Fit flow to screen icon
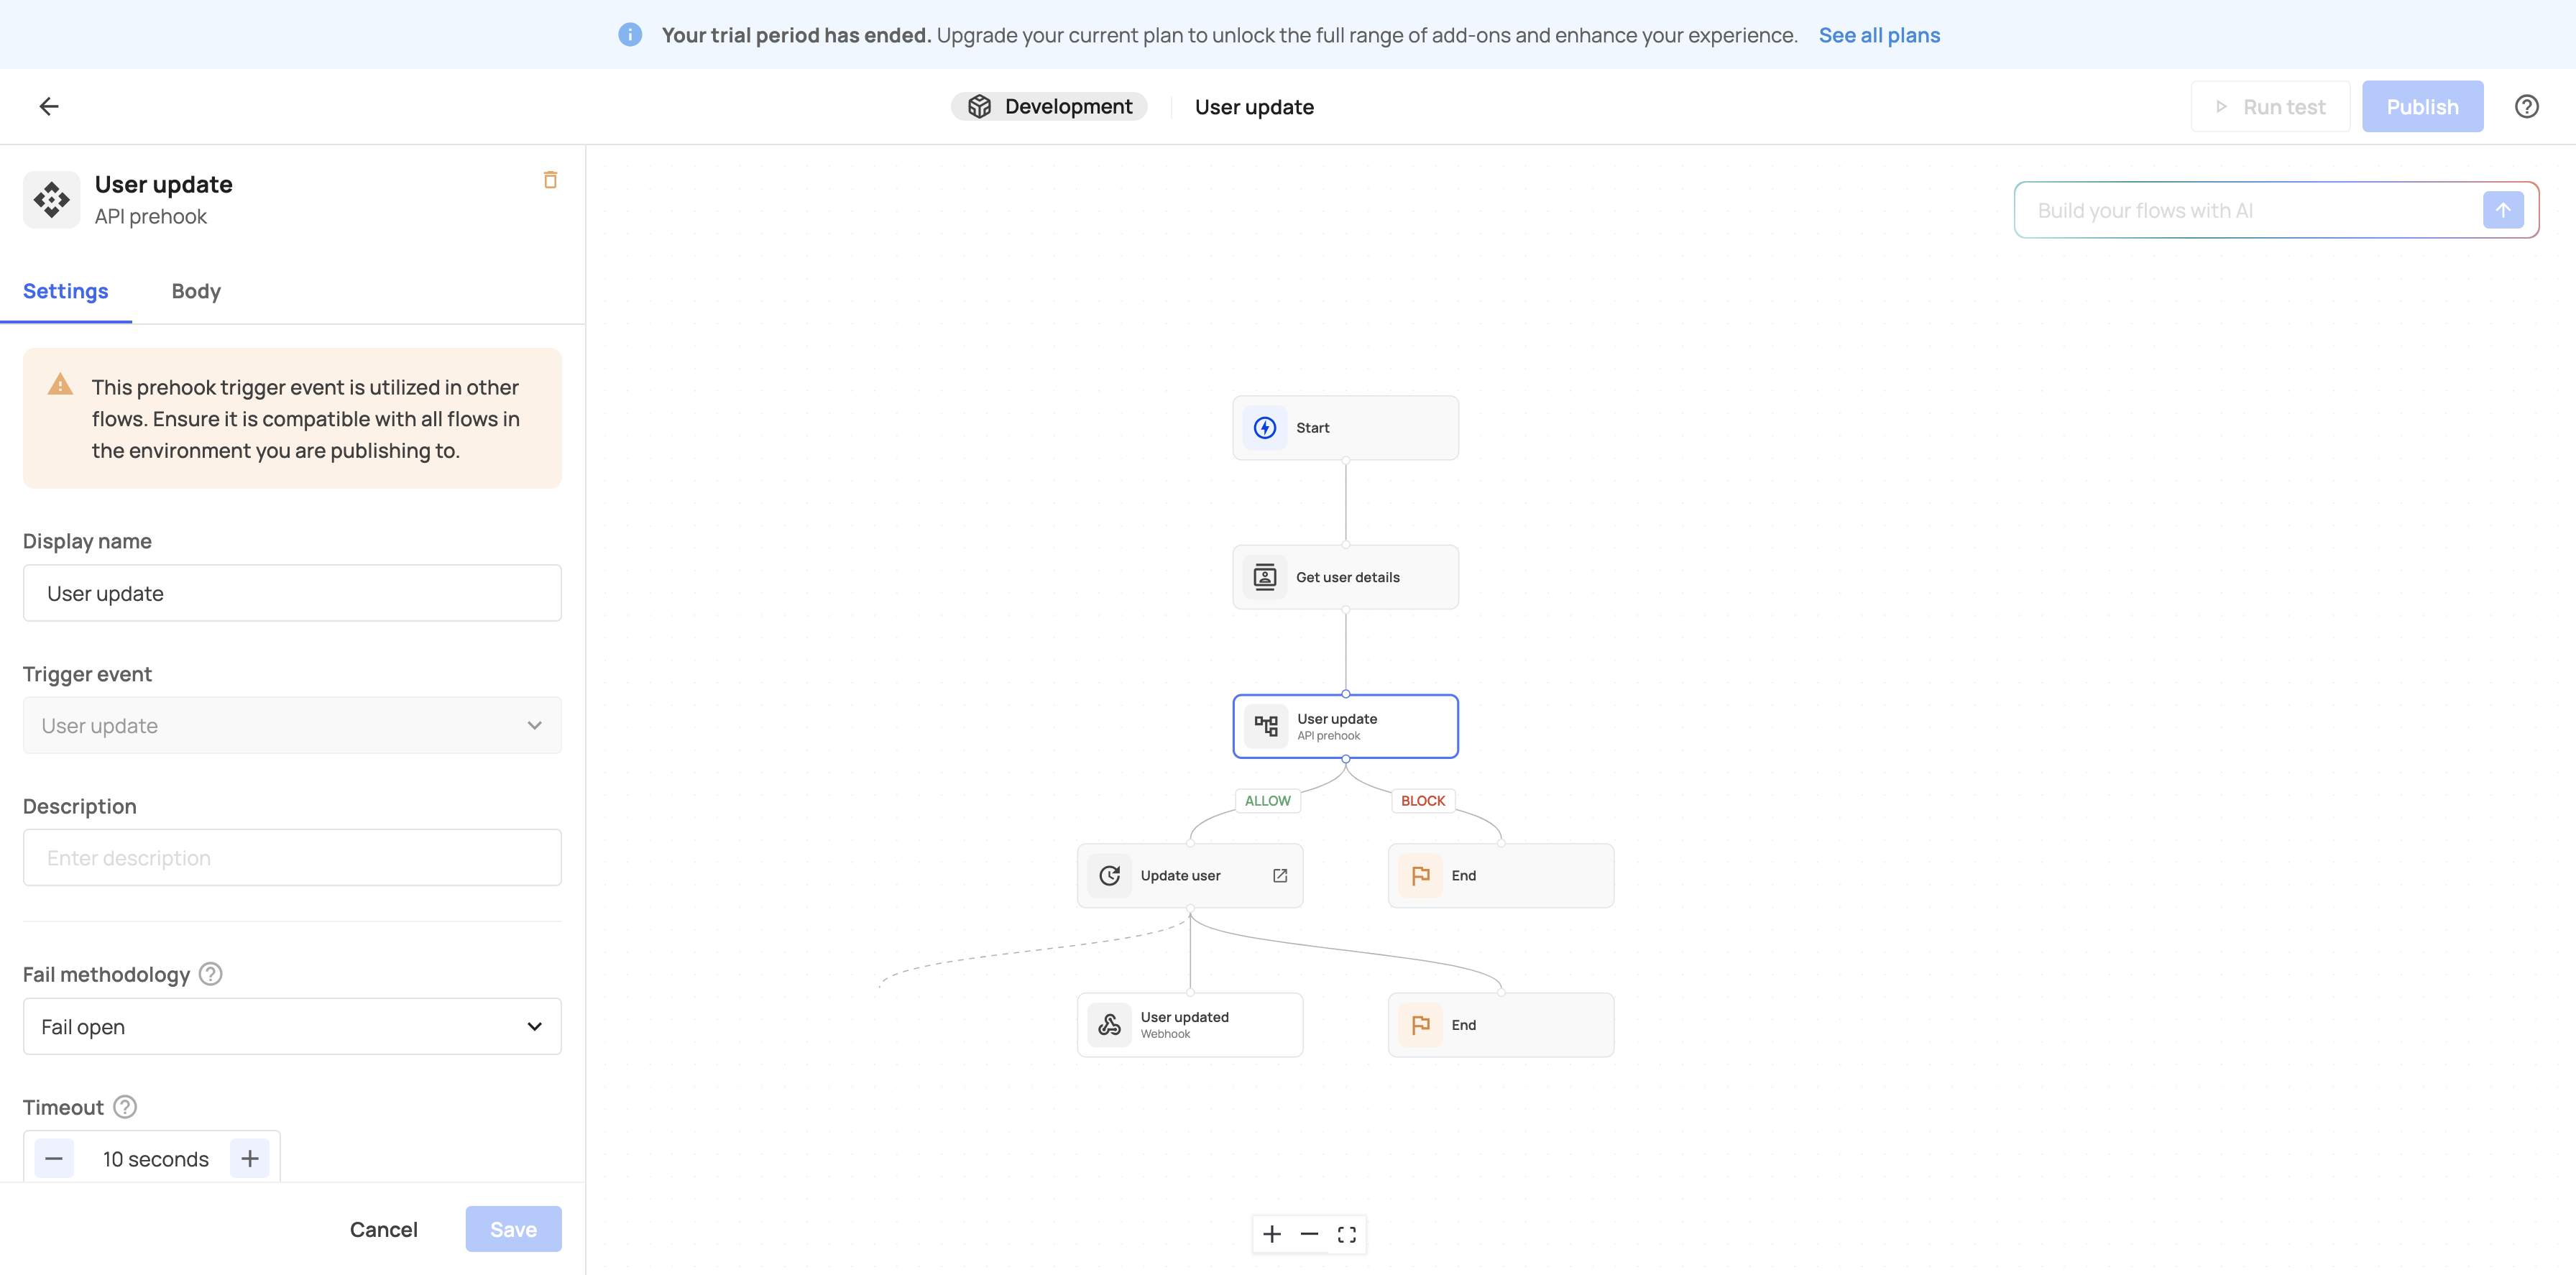This screenshot has height=1275, width=2576. pos(1347,1234)
